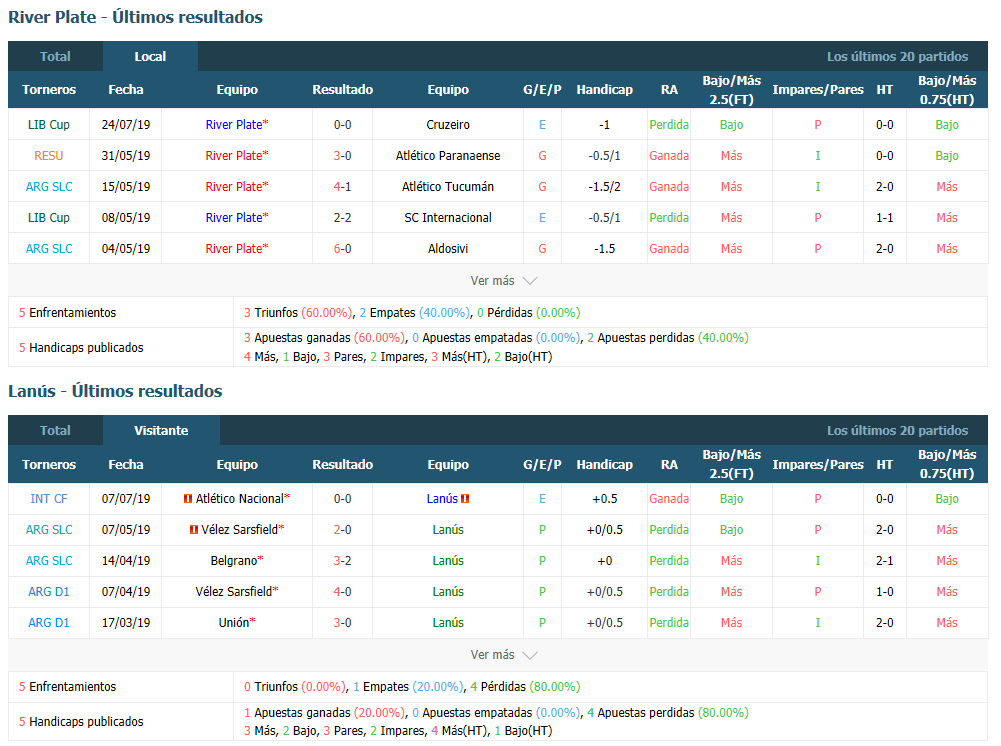1001x746 pixels.
Task: Select opponent Atlético Tucumán
Action: [x=448, y=186]
